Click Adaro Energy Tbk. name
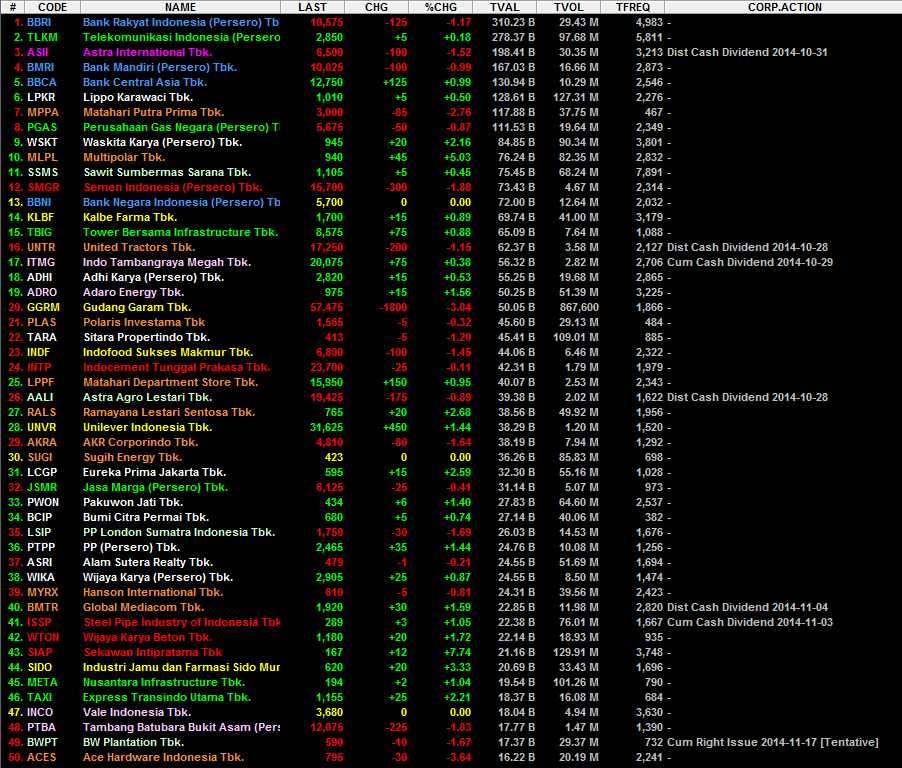 pos(133,292)
